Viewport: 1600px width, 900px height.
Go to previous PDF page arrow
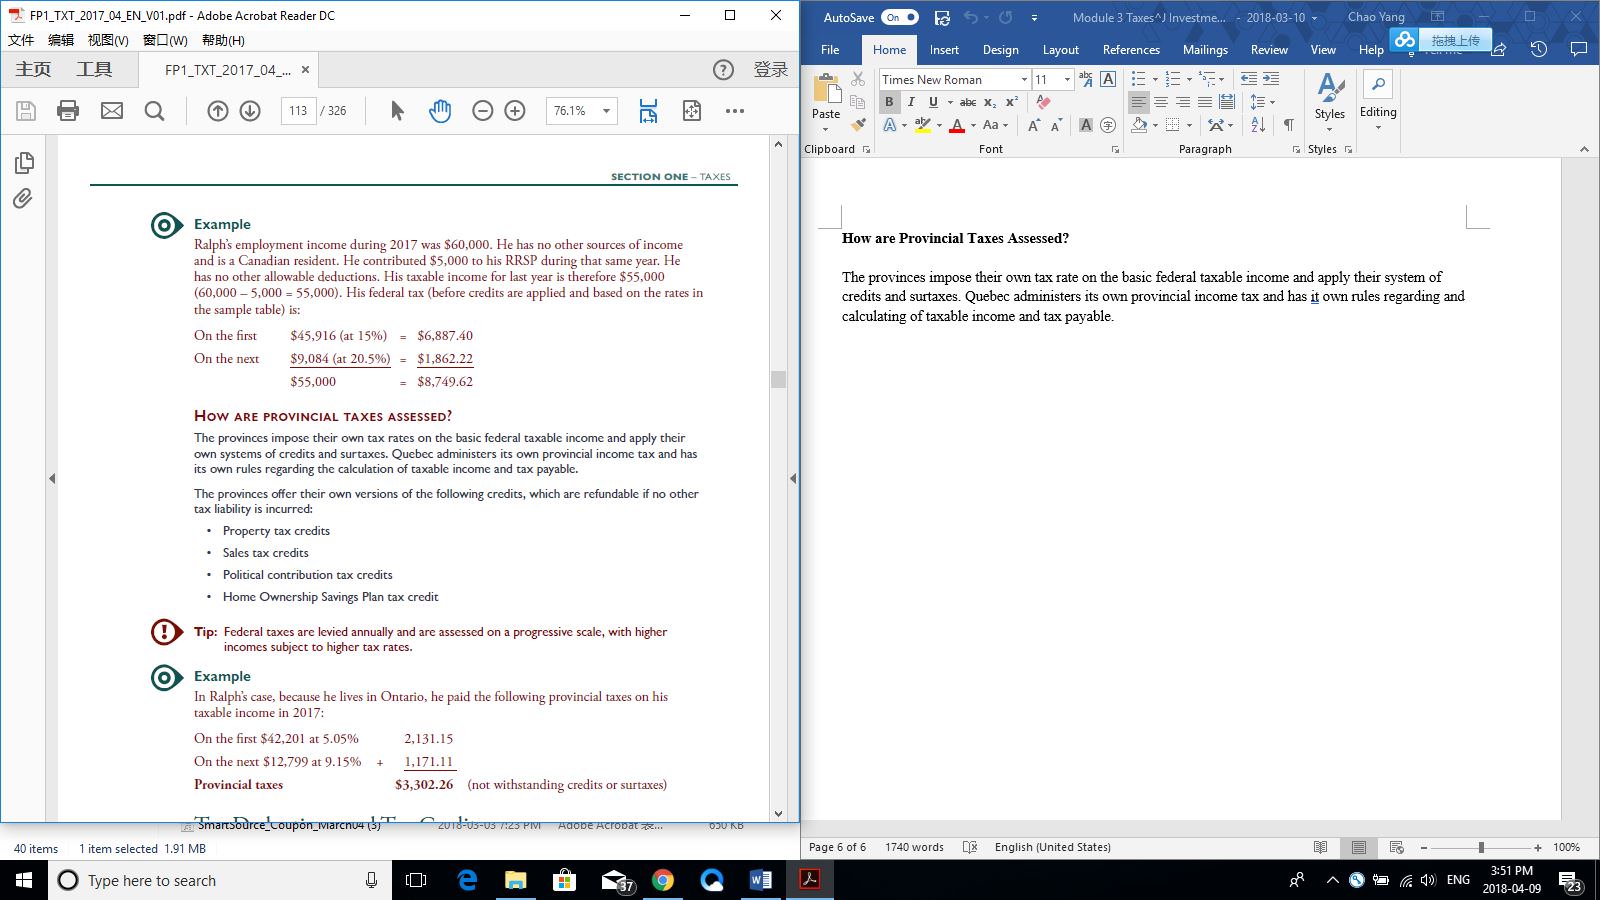point(218,111)
